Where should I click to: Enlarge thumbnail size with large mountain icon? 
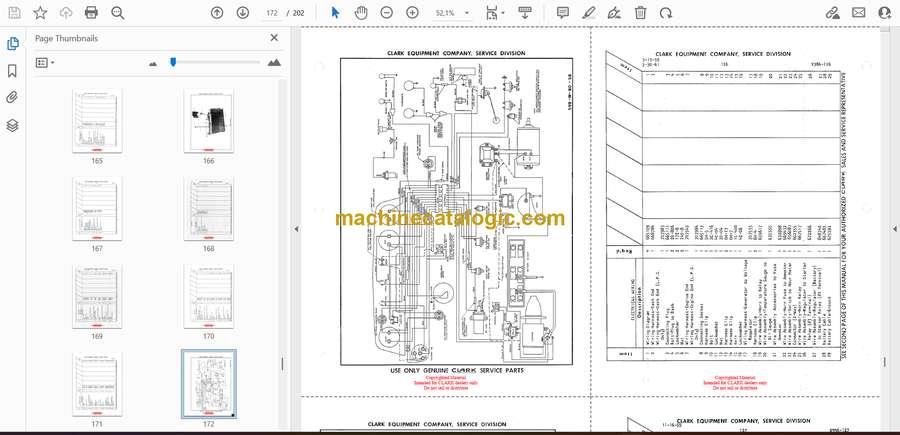pos(274,63)
